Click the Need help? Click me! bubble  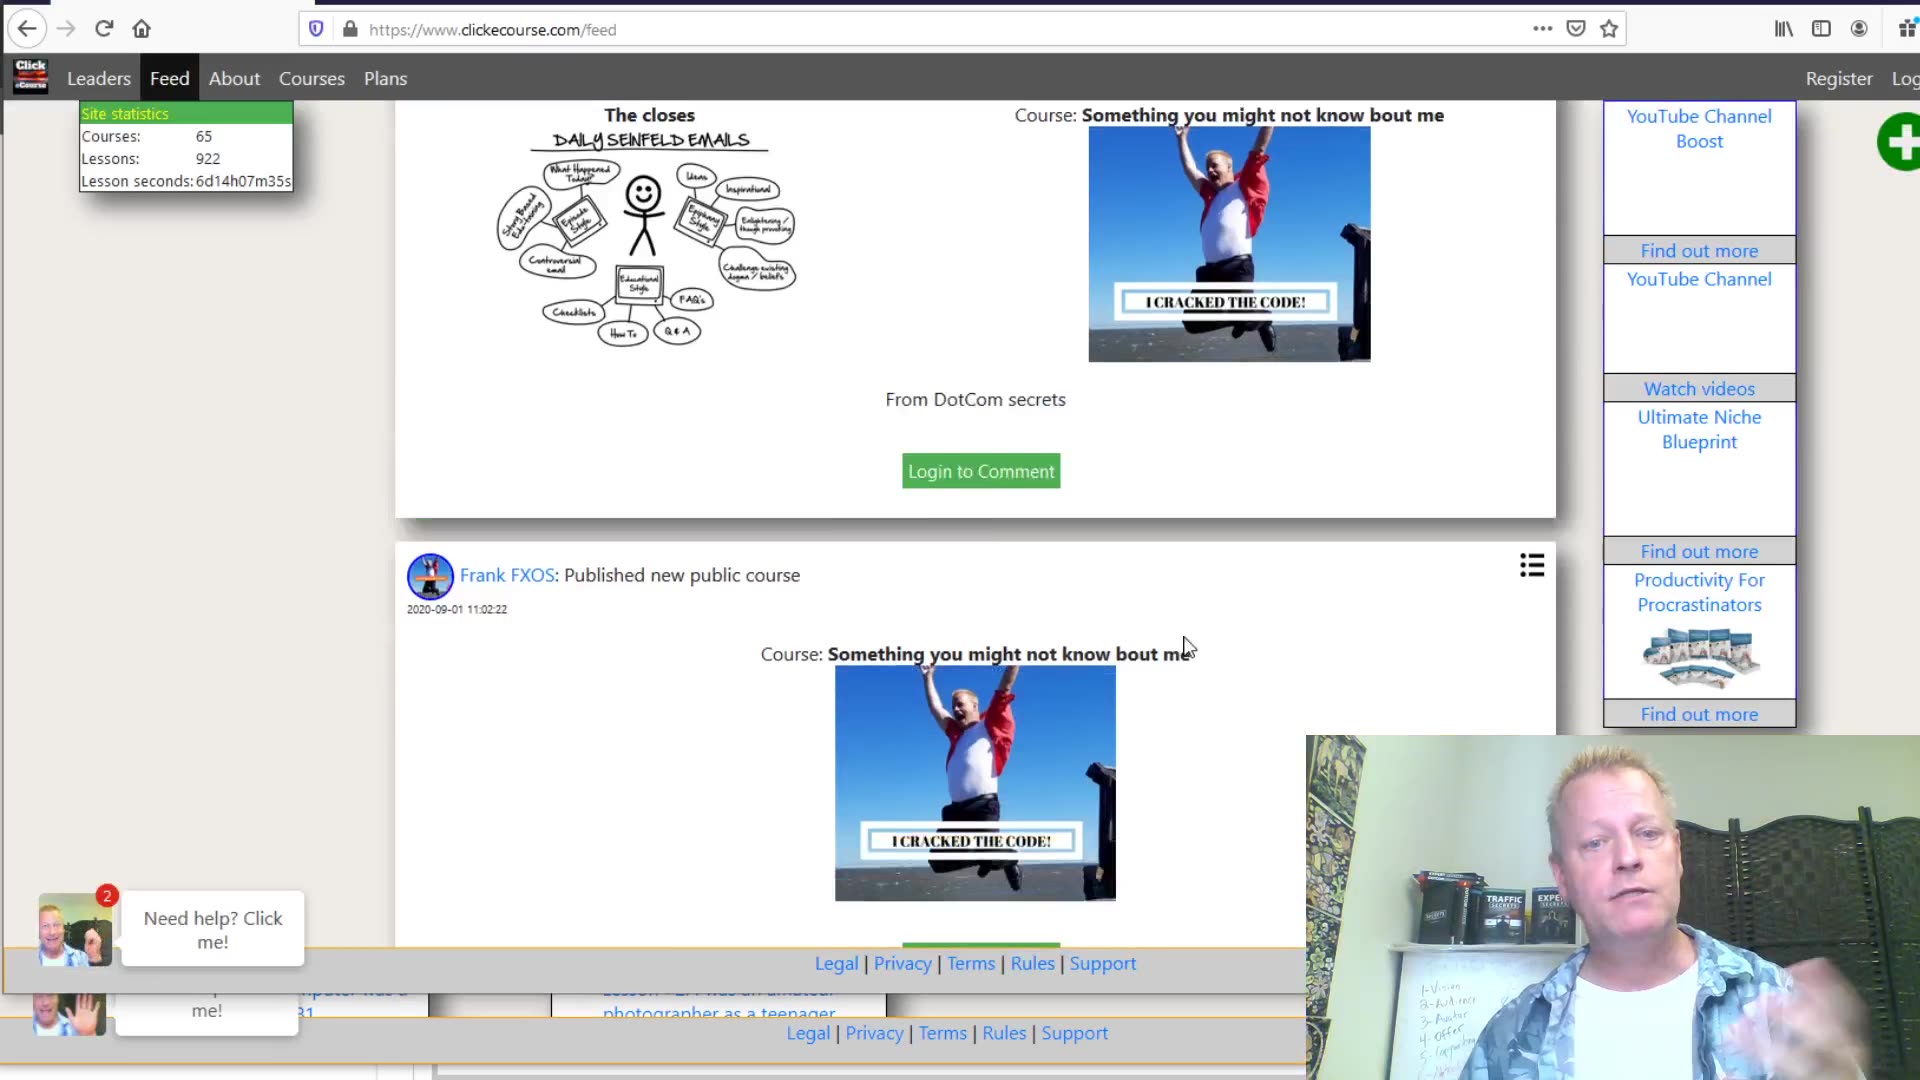[x=213, y=929]
